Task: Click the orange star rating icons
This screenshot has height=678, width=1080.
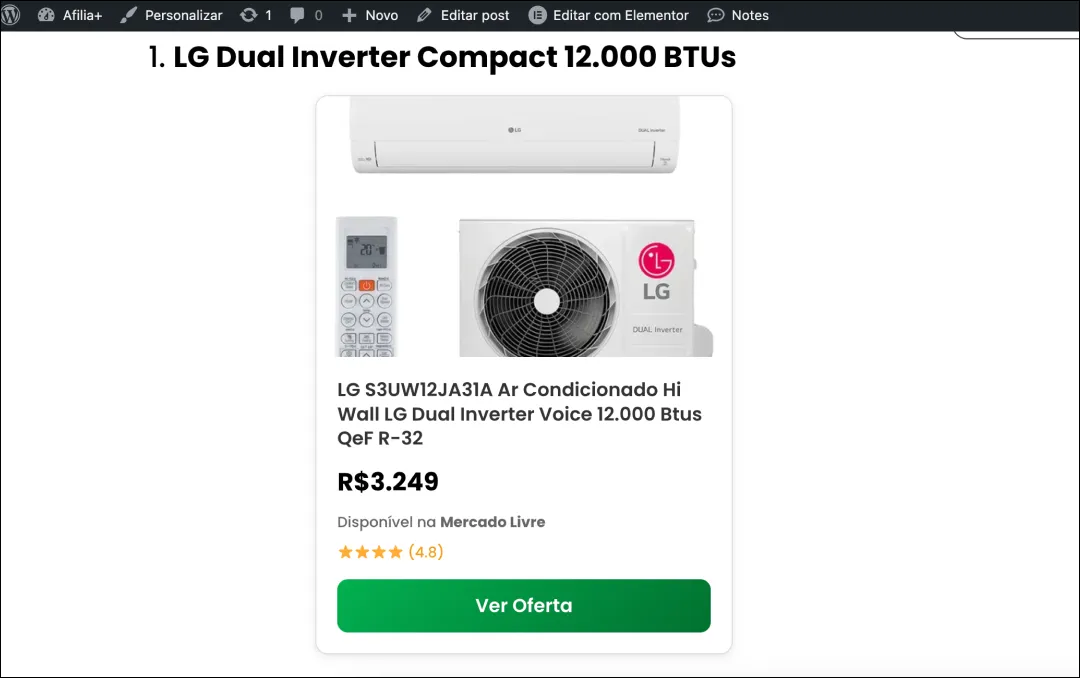Action: pos(370,552)
